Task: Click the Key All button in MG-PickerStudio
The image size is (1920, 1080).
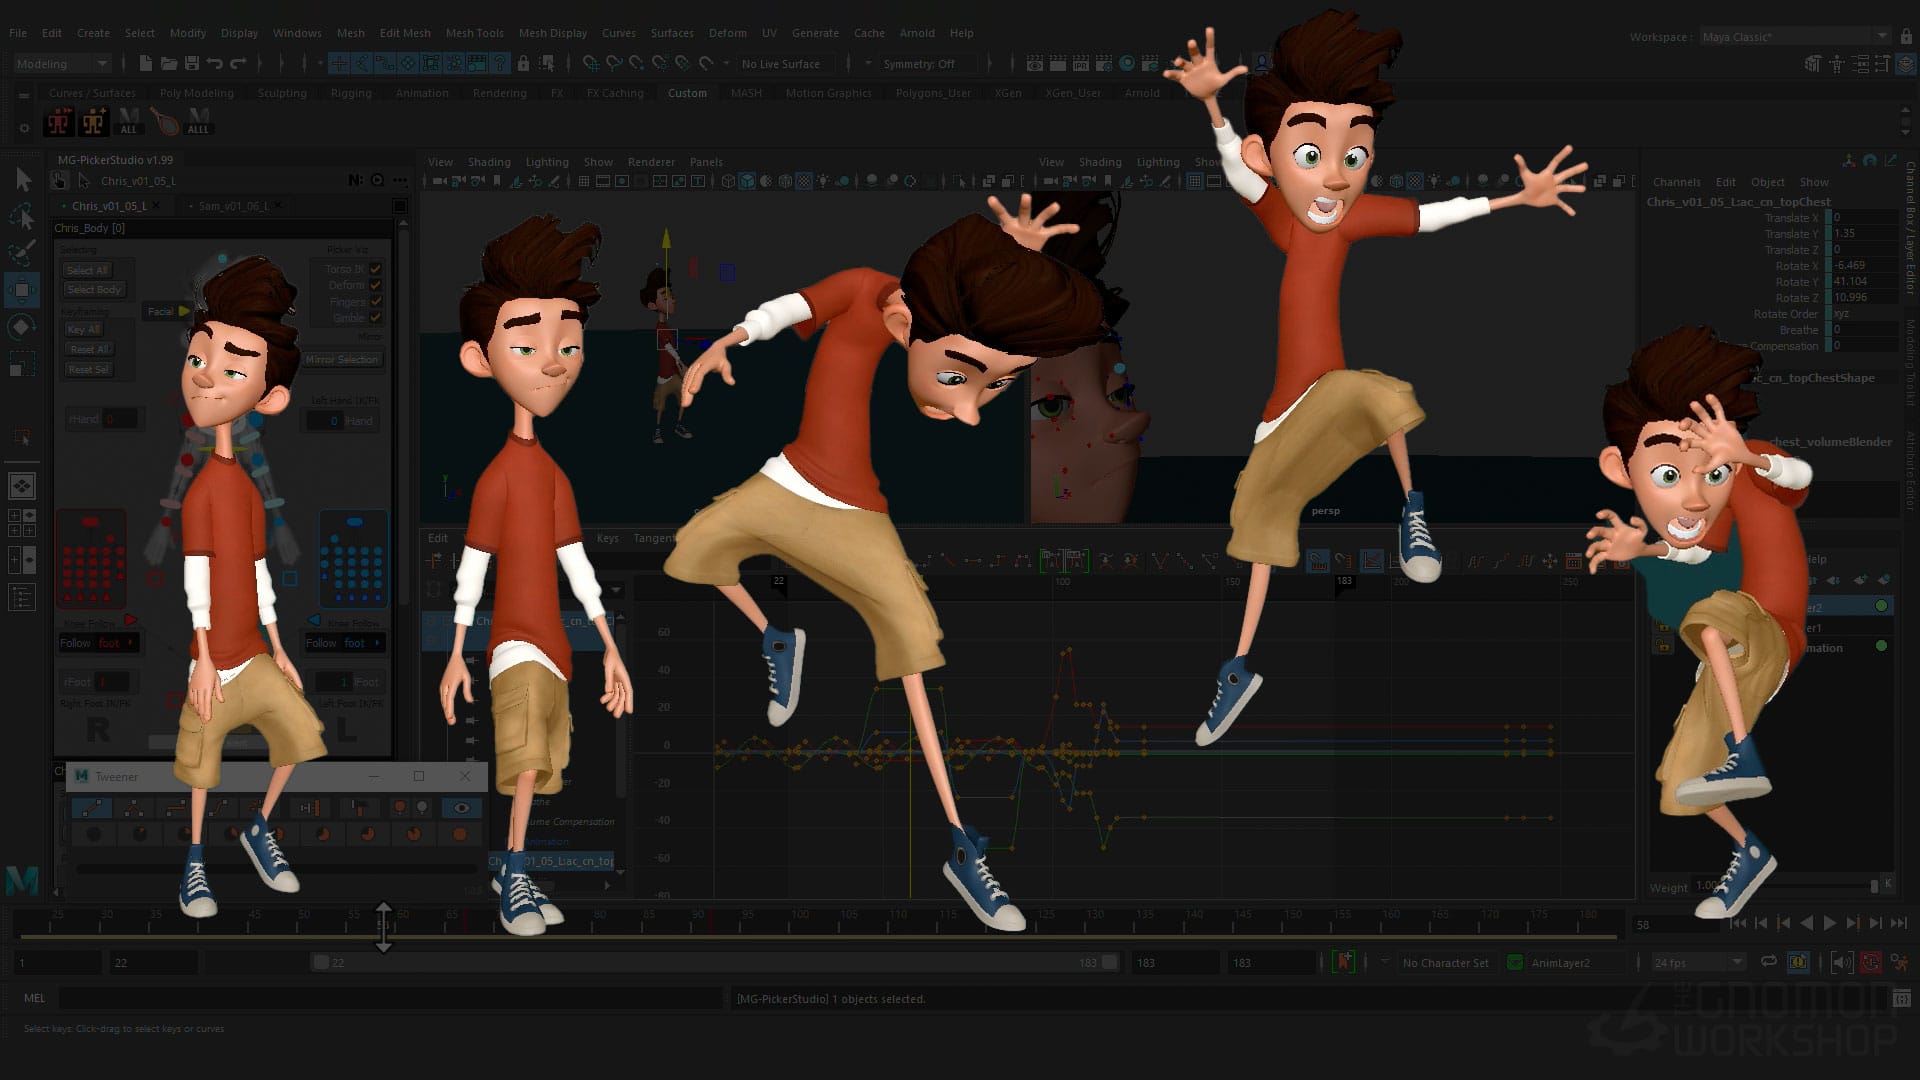Action: (x=84, y=329)
